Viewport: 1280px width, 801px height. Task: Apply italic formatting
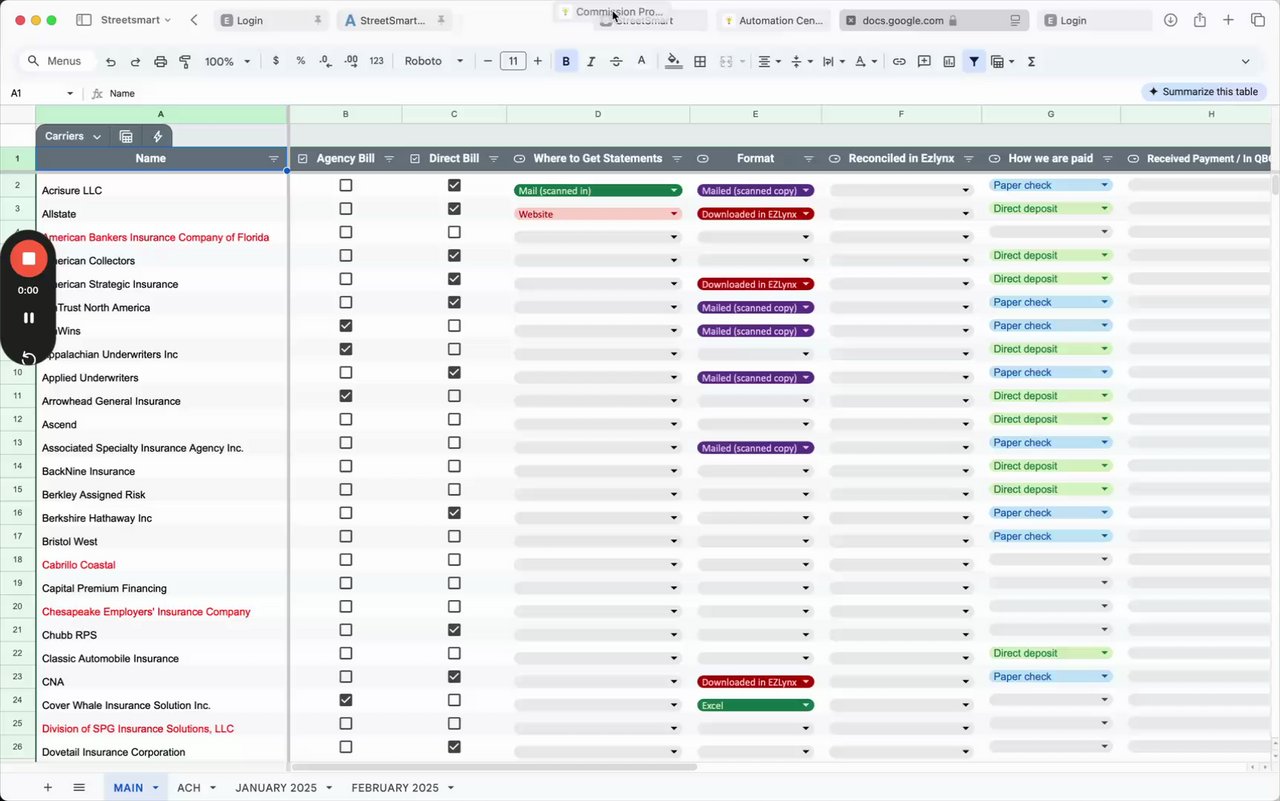tap(591, 62)
